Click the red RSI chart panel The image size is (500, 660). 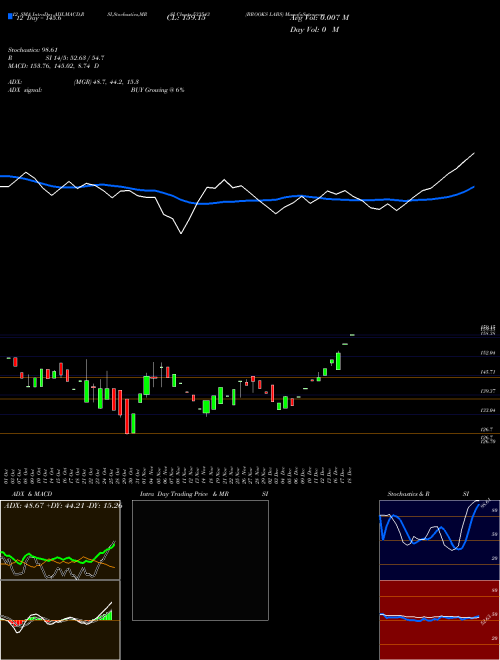point(439,620)
